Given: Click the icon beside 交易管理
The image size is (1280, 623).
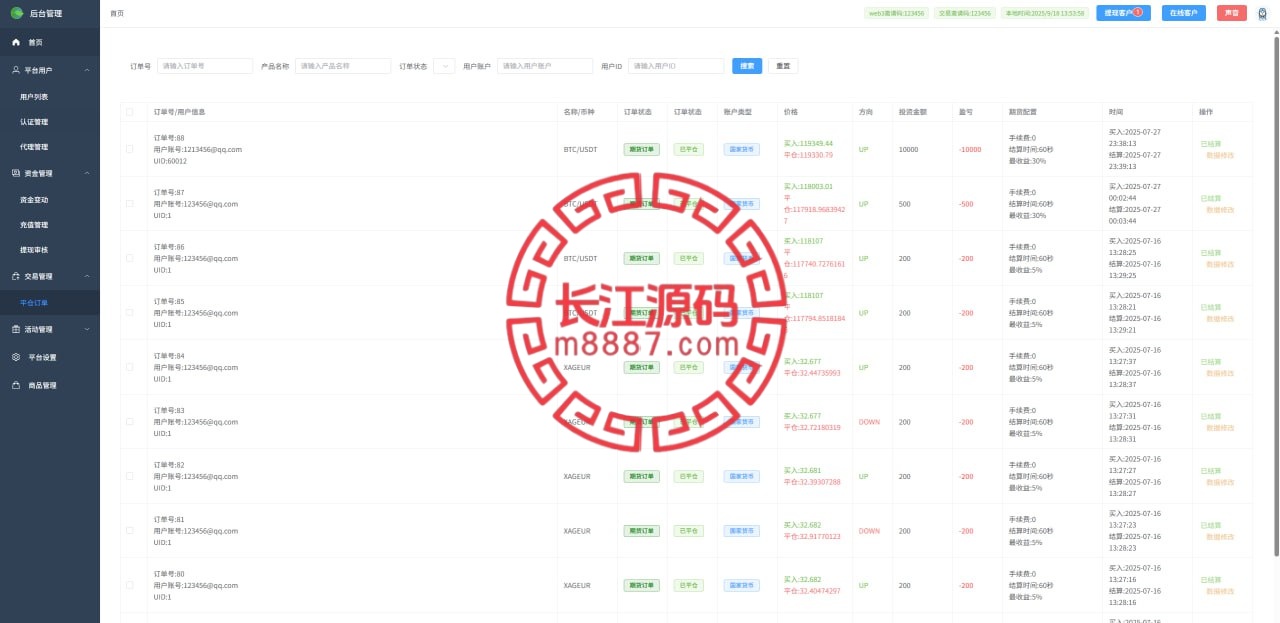Looking at the screenshot, I should 16,276.
